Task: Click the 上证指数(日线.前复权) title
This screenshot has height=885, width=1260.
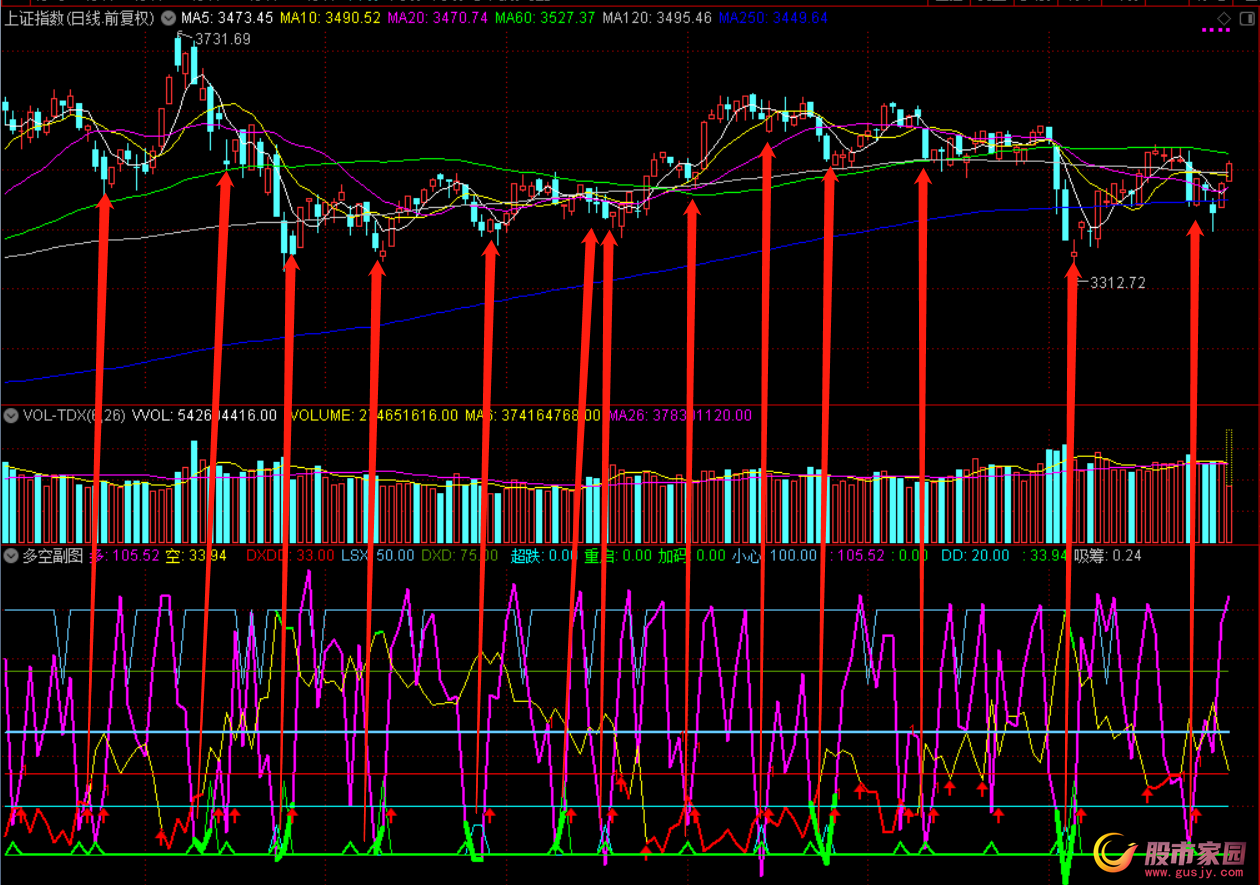Action: [80, 18]
